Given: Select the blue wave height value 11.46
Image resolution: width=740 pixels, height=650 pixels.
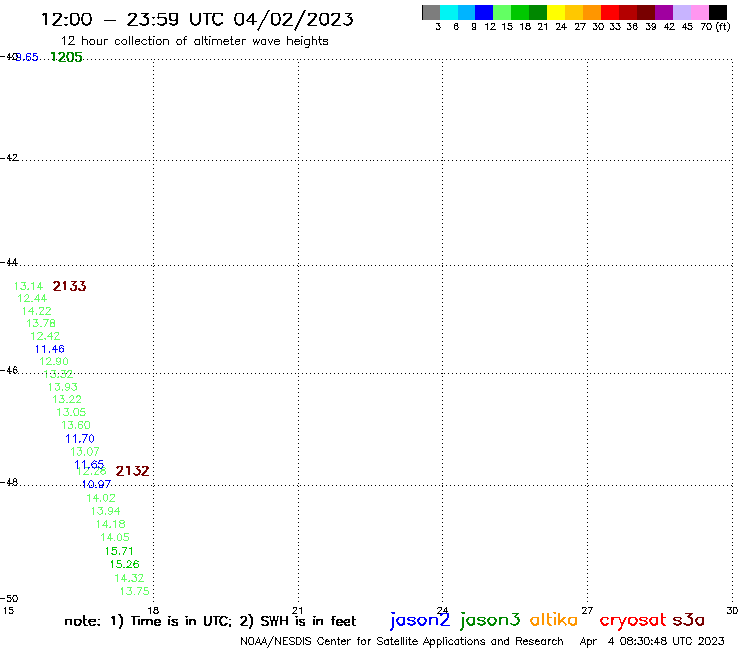Looking at the screenshot, I should coord(50,349).
